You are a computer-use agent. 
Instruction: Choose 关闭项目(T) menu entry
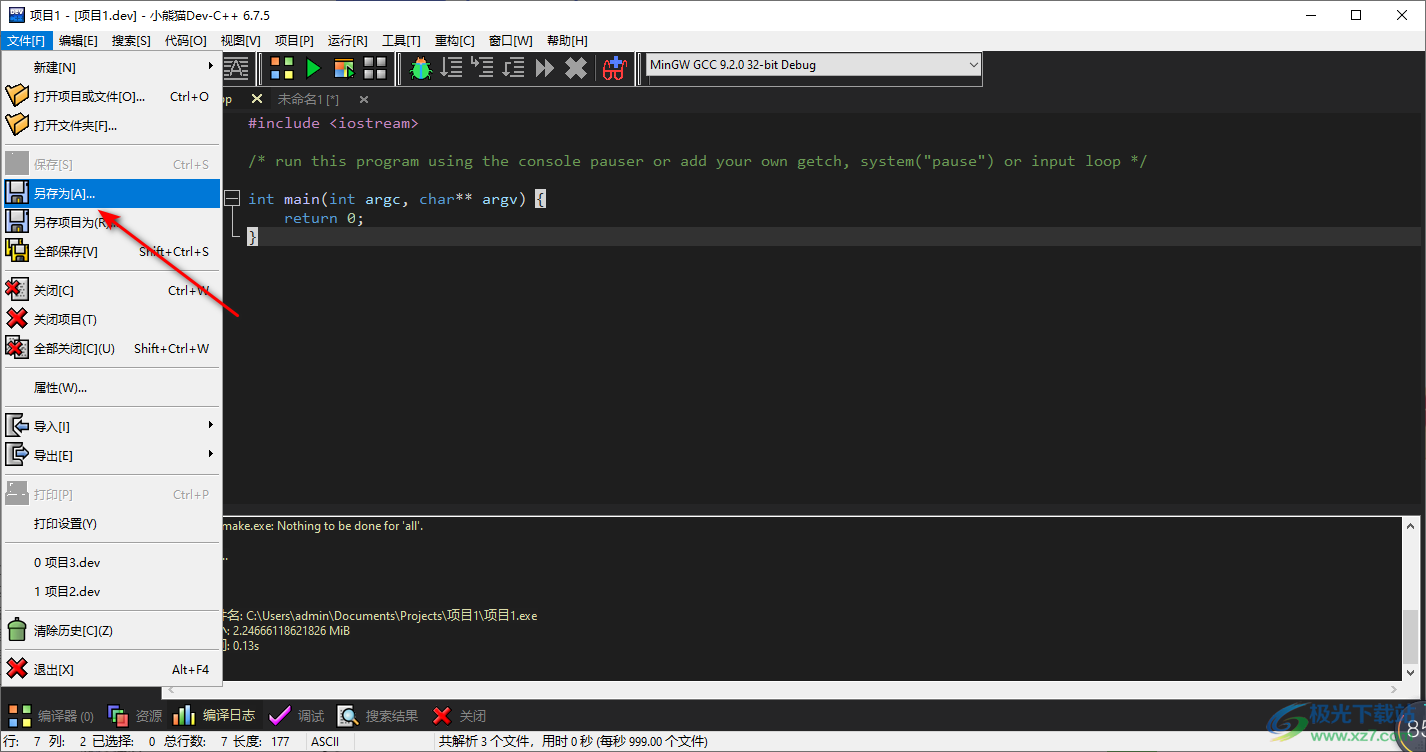112,319
